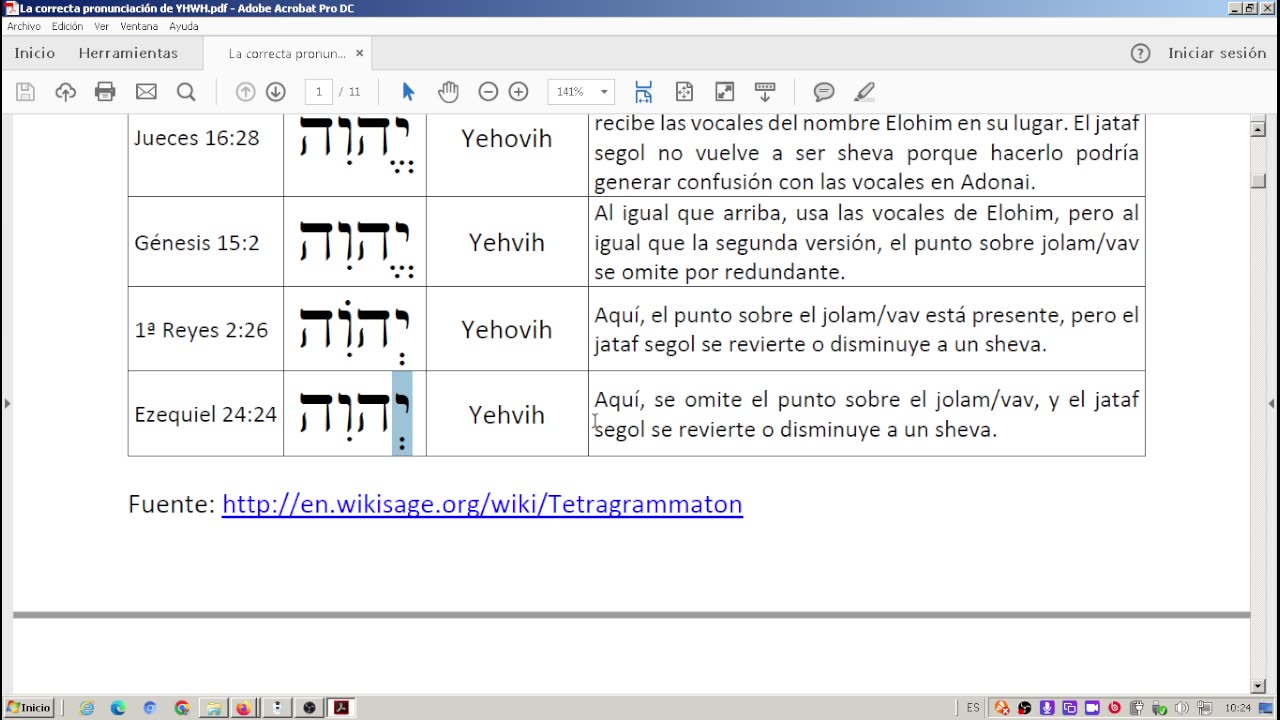This screenshot has height=720, width=1280.
Task: Open the Archivo menu
Action: click(x=24, y=26)
